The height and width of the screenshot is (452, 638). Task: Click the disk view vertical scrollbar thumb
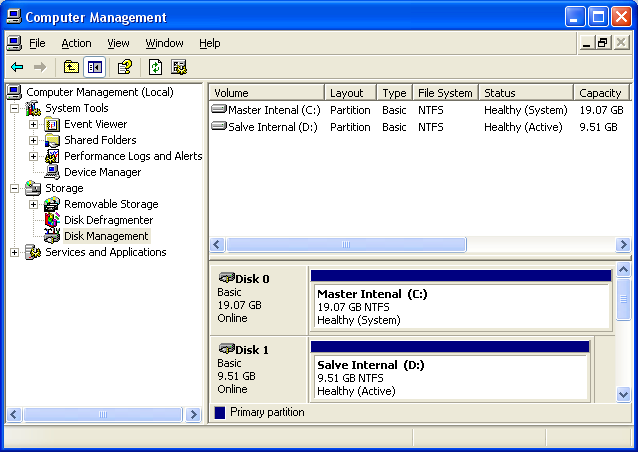(623, 299)
